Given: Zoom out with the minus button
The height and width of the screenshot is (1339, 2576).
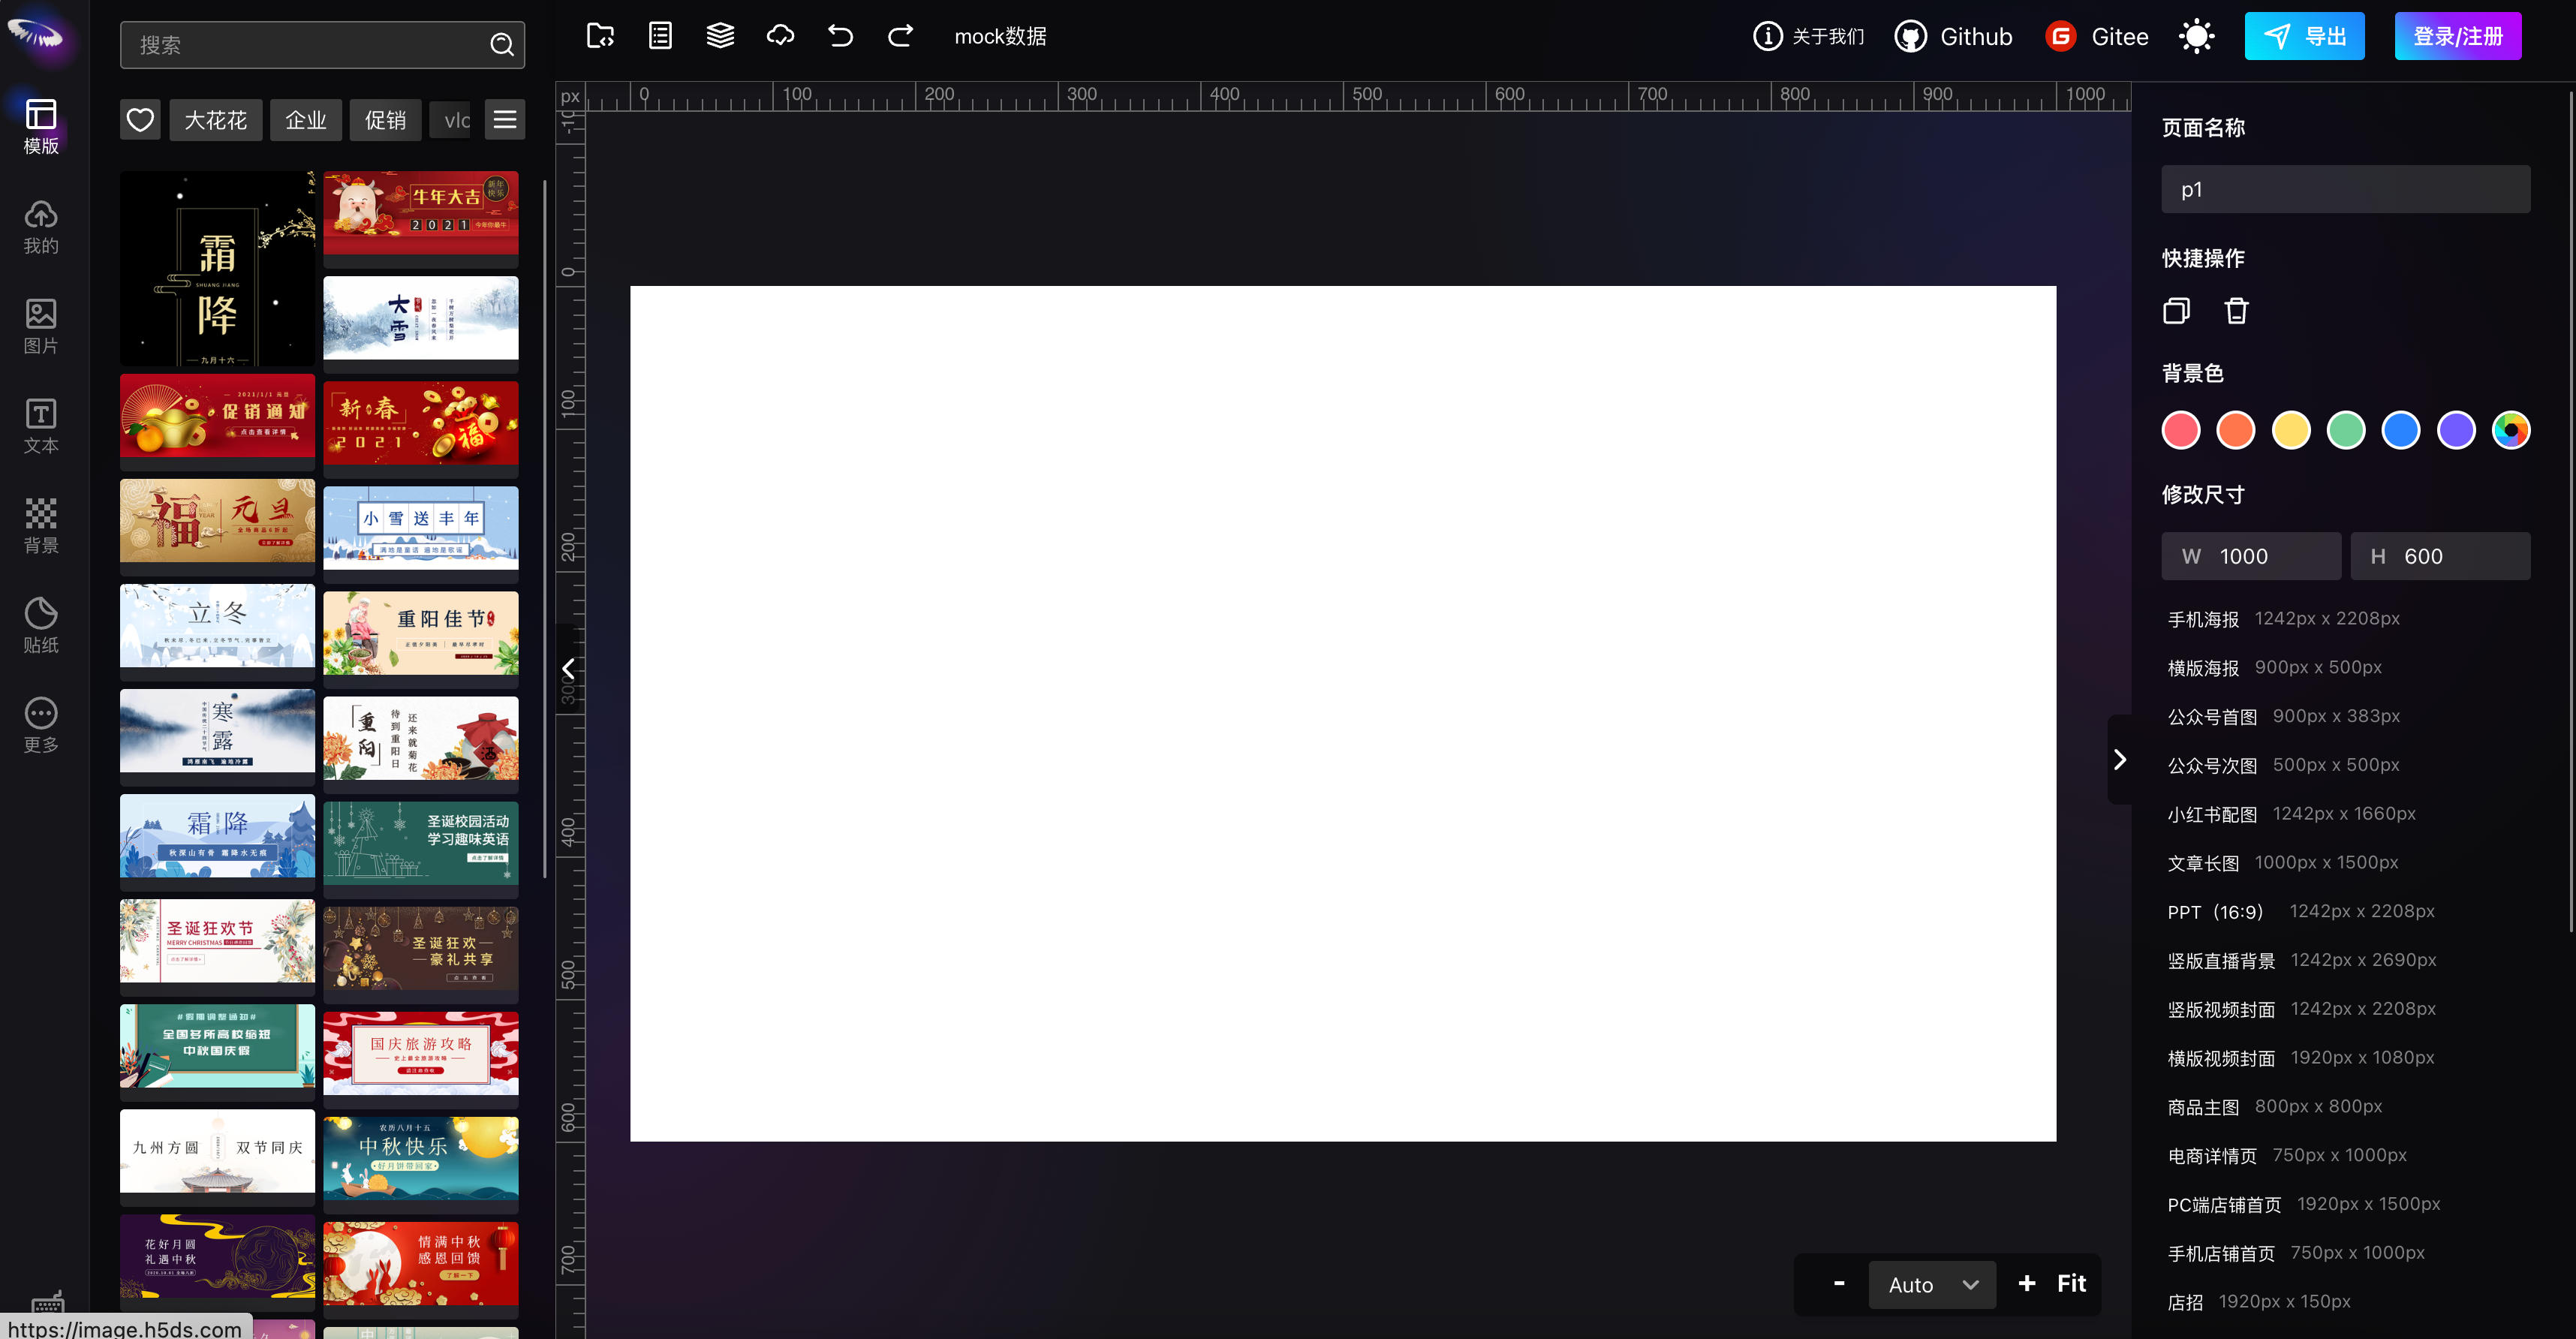Looking at the screenshot, I should click(1838, 1283).
